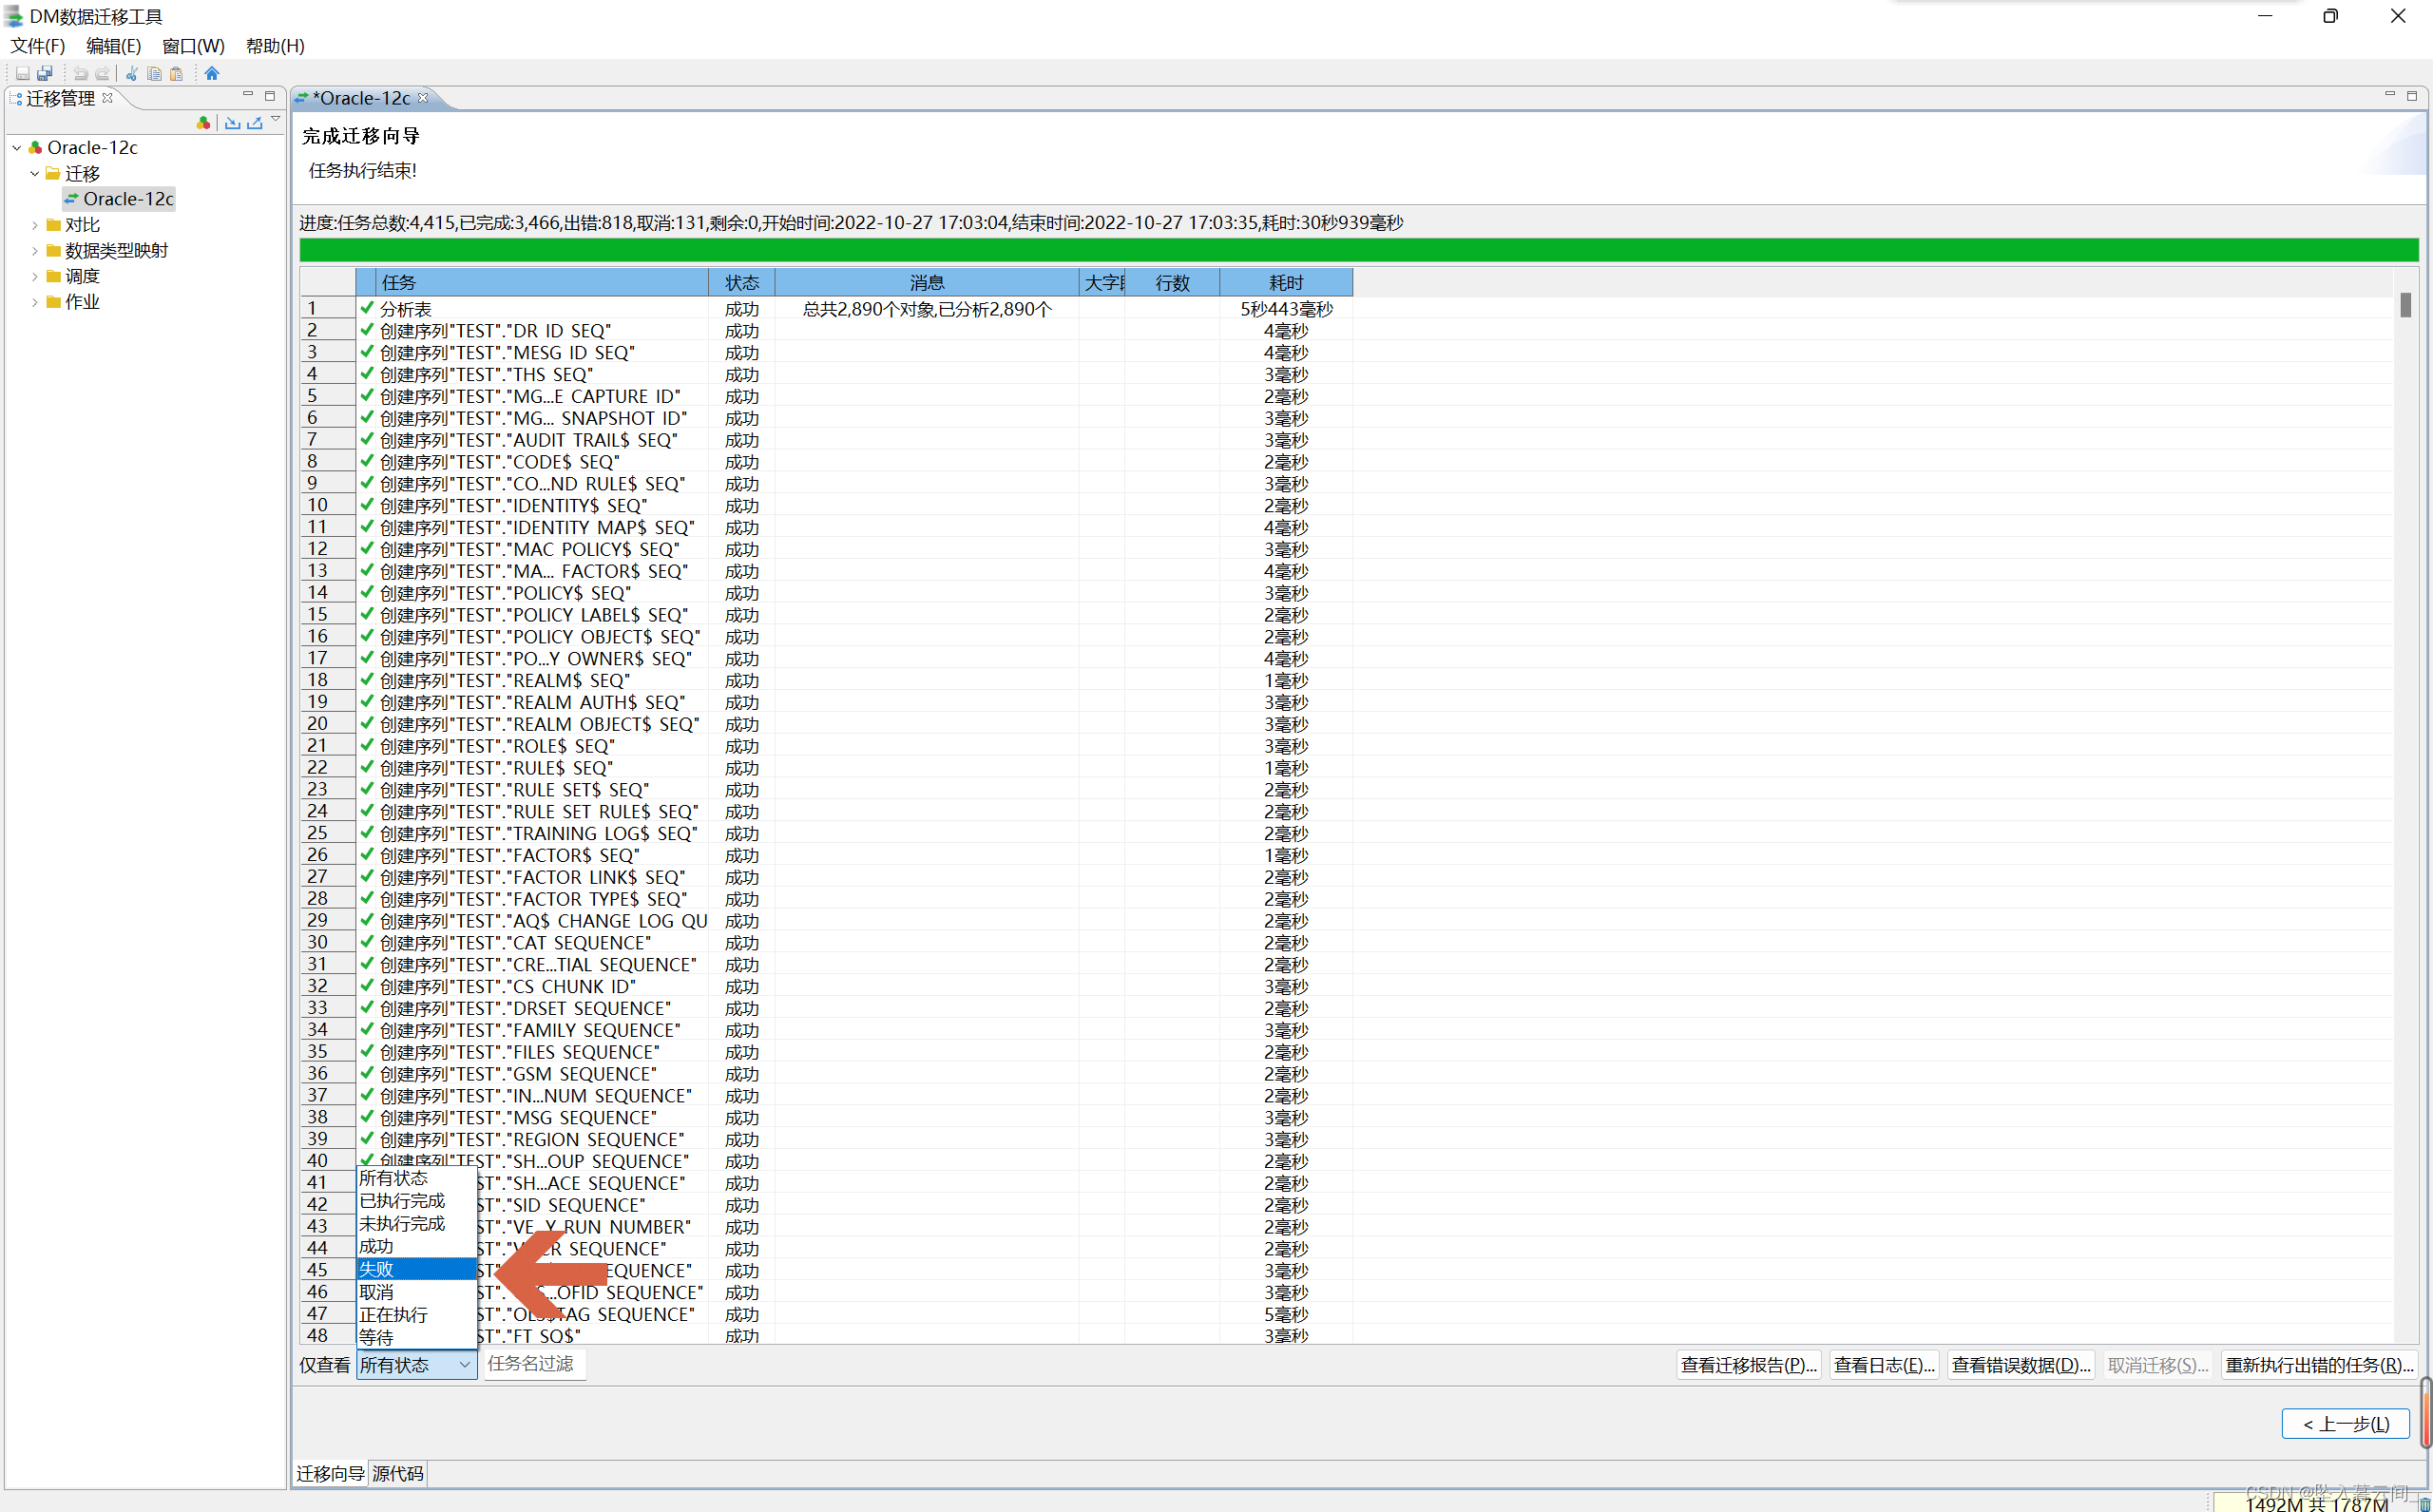The image size is (2433, 1512).
Task: Click the Undo arrow icon
Action: coord(80,74)
